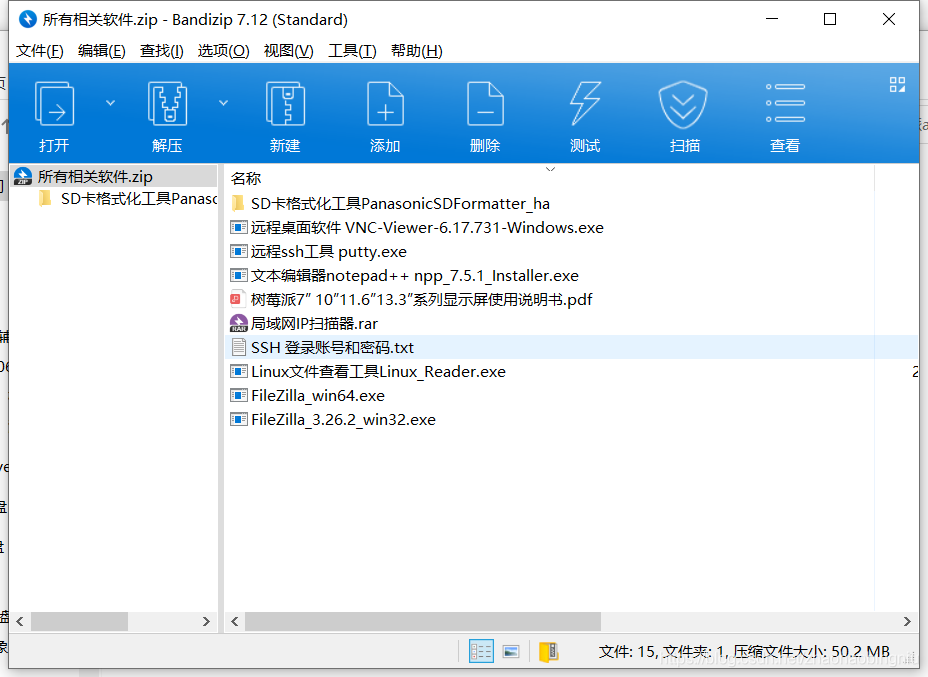
Task: Select 所有相关软件.zip root in tree
Action: [x=115, y=176]
